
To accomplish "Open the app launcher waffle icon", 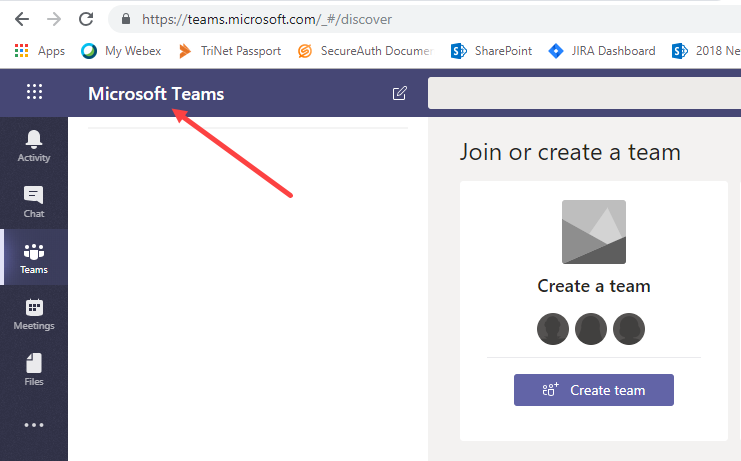I will click(34, 93).
